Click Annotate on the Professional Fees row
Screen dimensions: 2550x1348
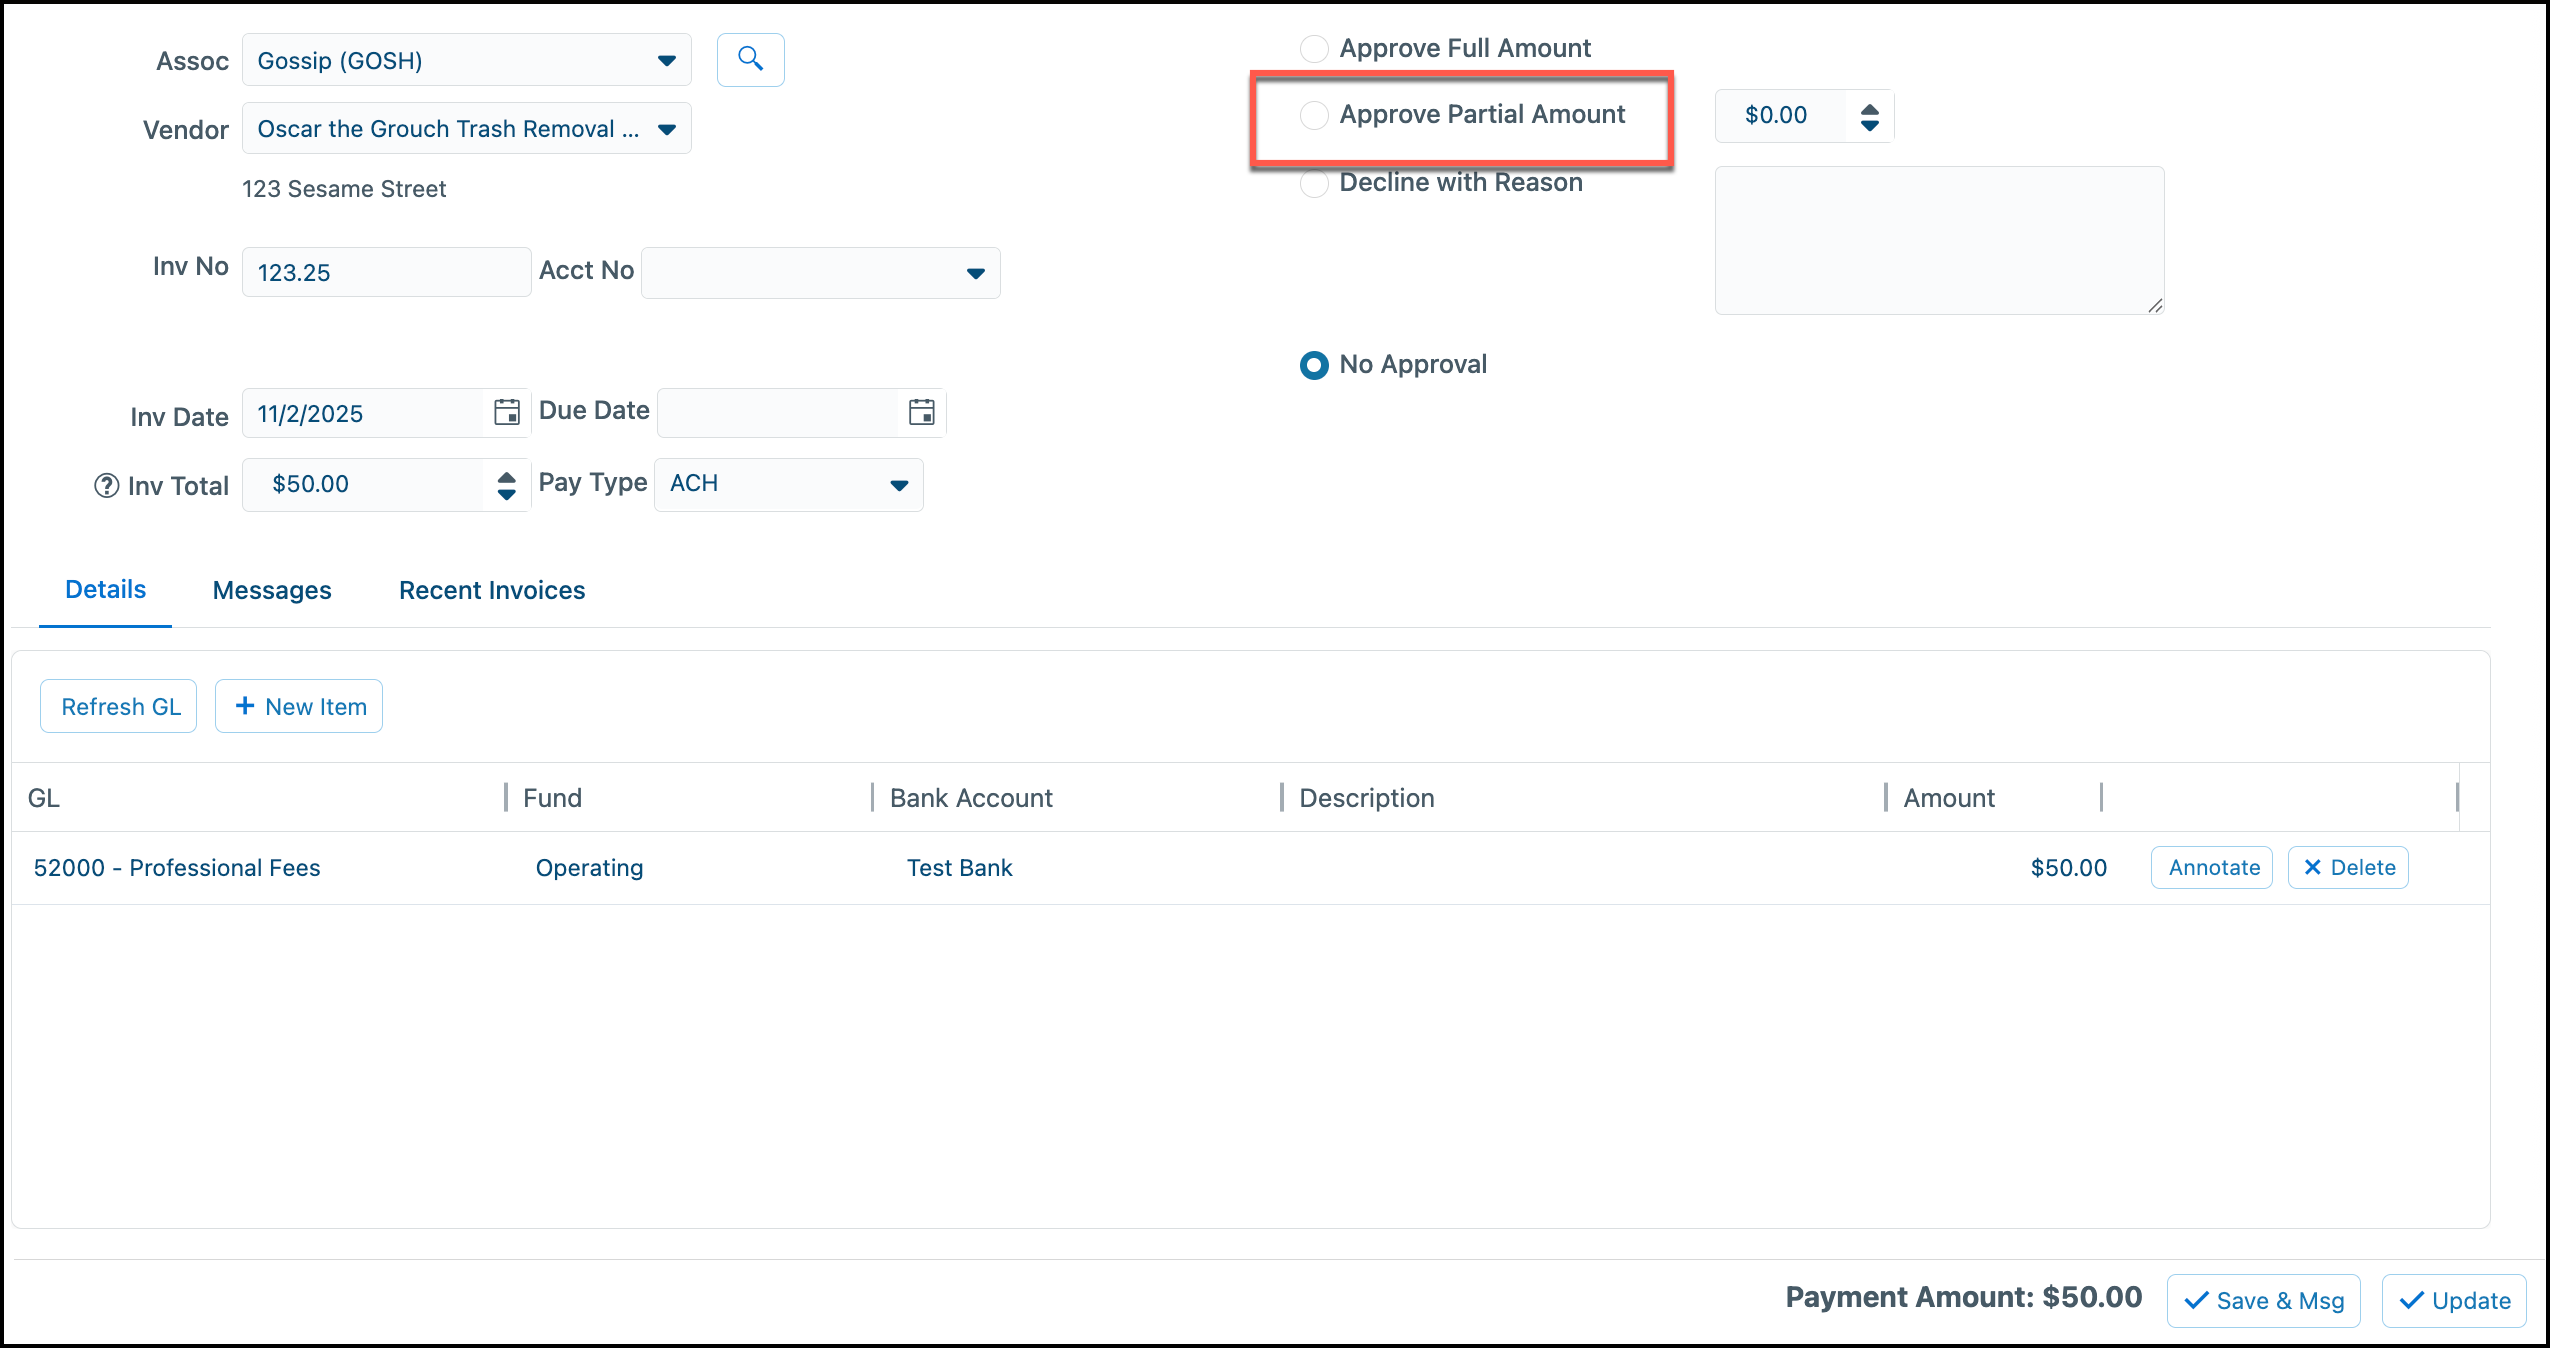(x=2212, y=868)
